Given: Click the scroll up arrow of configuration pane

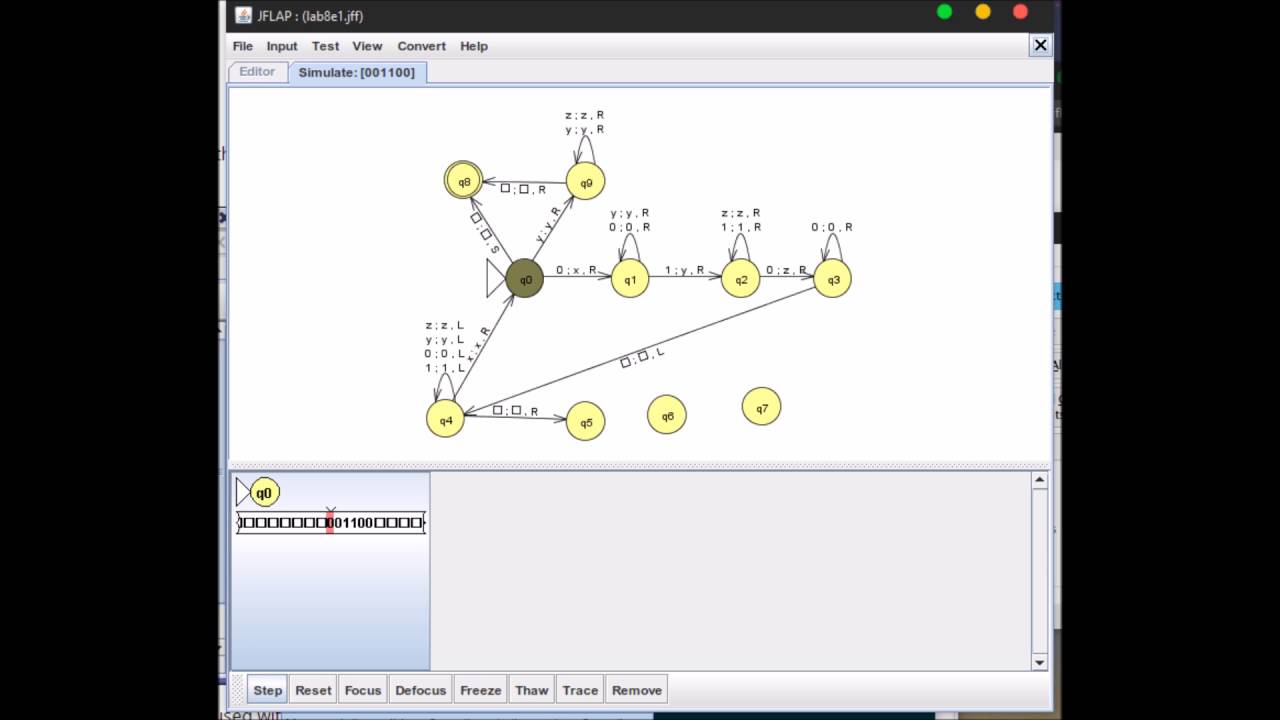Looking at the screenshot, I should pos(1040,480).
